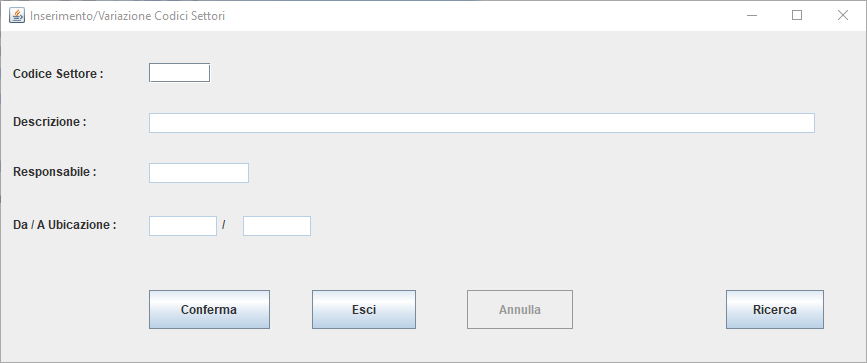Viewport: 867px width, 363px height.
Task: Select the Responsabile input field
Action: tap(199, 173)
